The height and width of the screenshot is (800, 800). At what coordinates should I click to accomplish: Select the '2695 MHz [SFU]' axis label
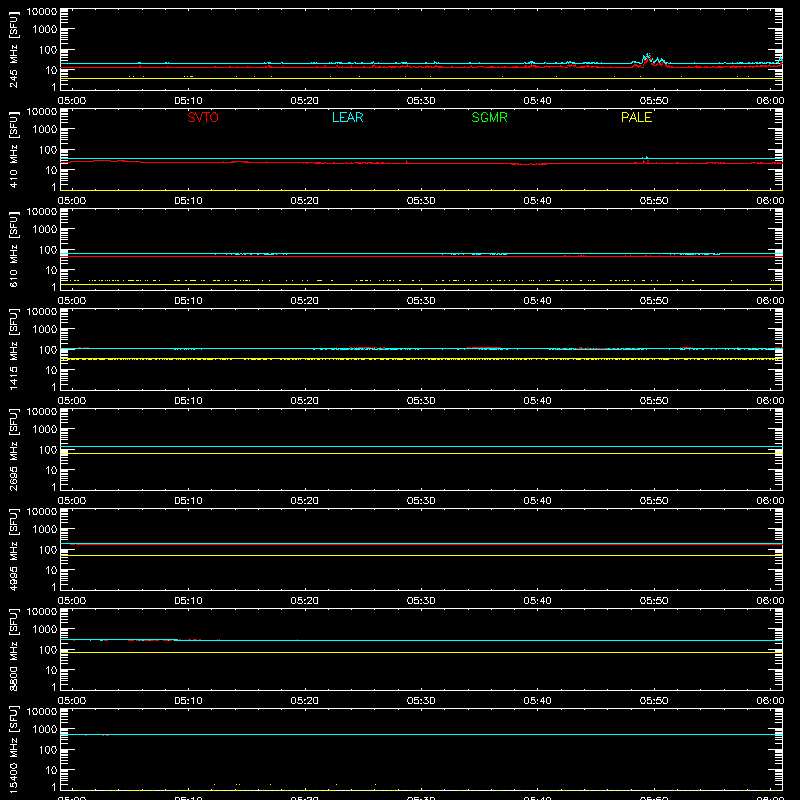pyautogui.click(x=14, y=449)
